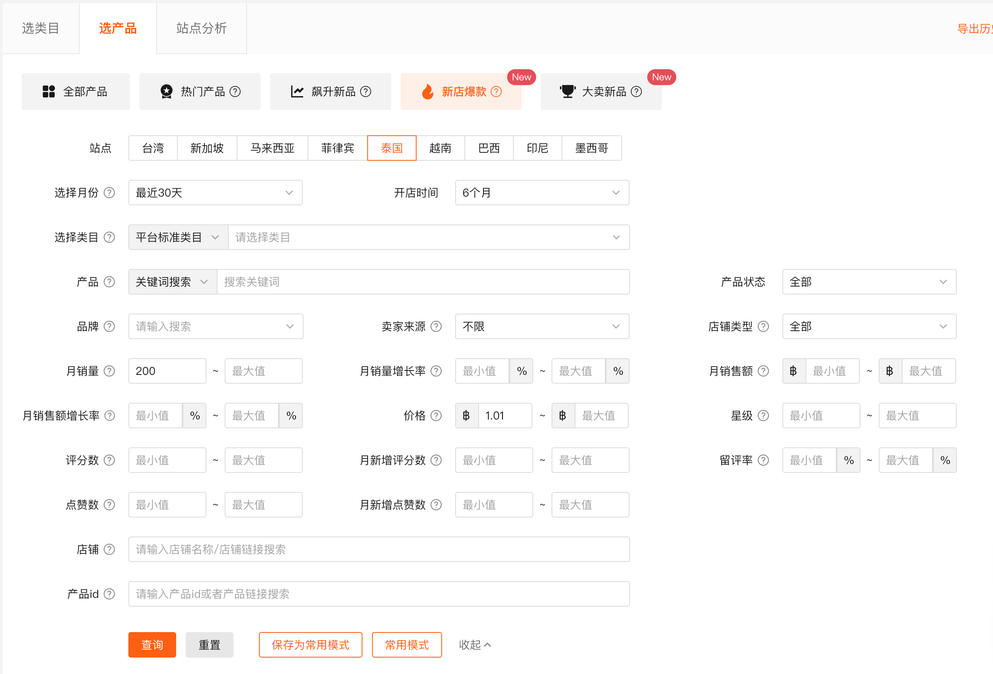The width and height of the screenshot is (993, 674).
Task: Click help icon beside 星级 label
Action: [764, 416]
